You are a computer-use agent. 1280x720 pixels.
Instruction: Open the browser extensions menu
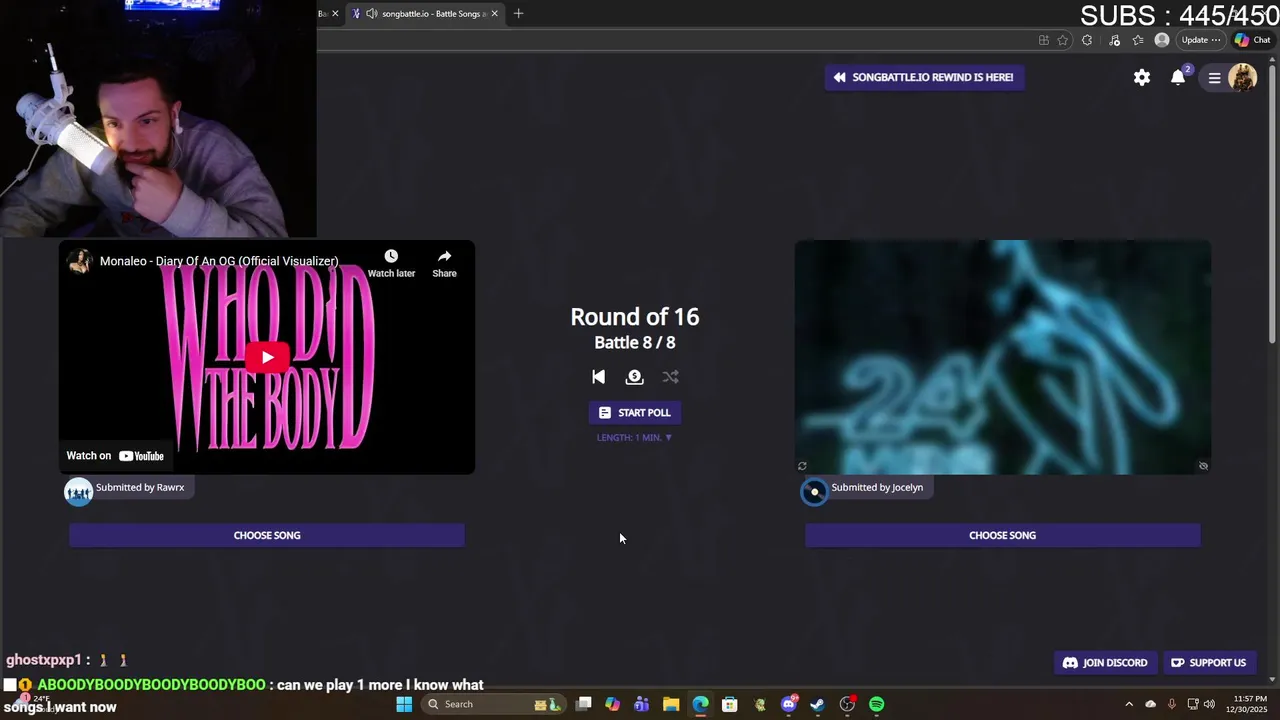[x=1087, y=40]
